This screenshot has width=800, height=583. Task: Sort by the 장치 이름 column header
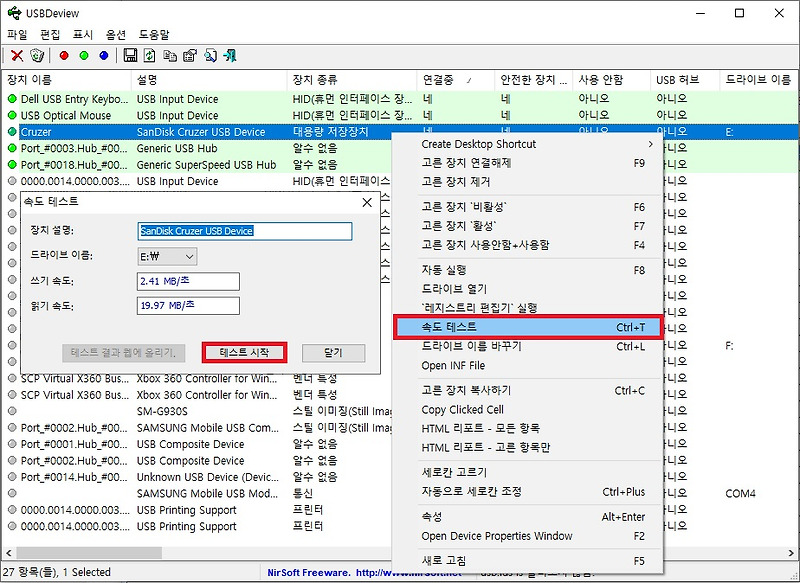point(66,80)
